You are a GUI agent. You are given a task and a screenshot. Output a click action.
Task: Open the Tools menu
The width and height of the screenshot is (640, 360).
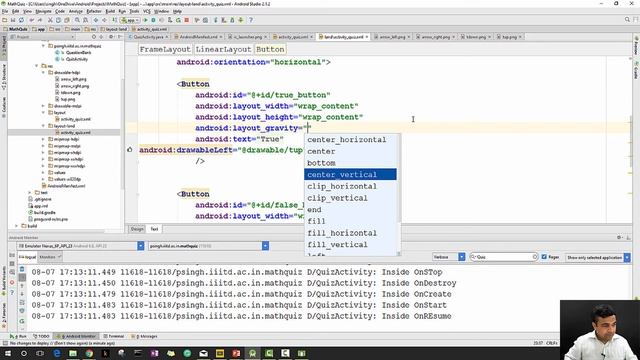(x=134, y=11)
